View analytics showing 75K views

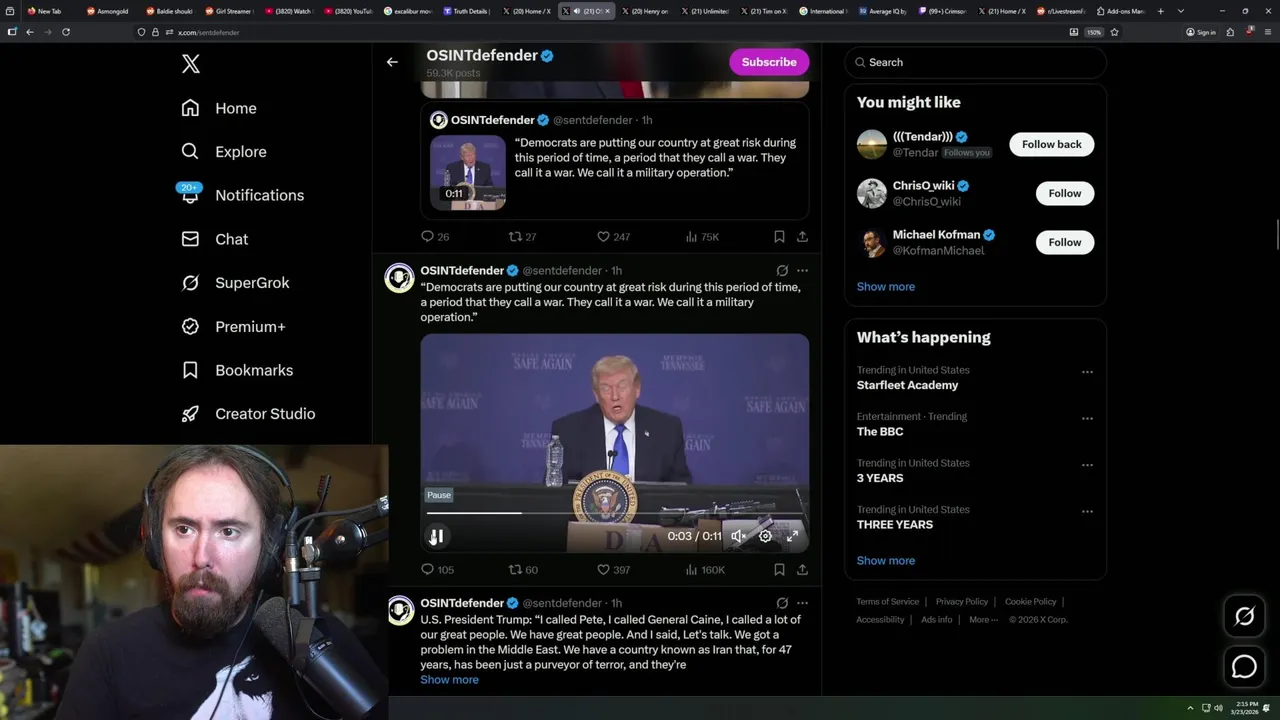click(x=702, y=237)
